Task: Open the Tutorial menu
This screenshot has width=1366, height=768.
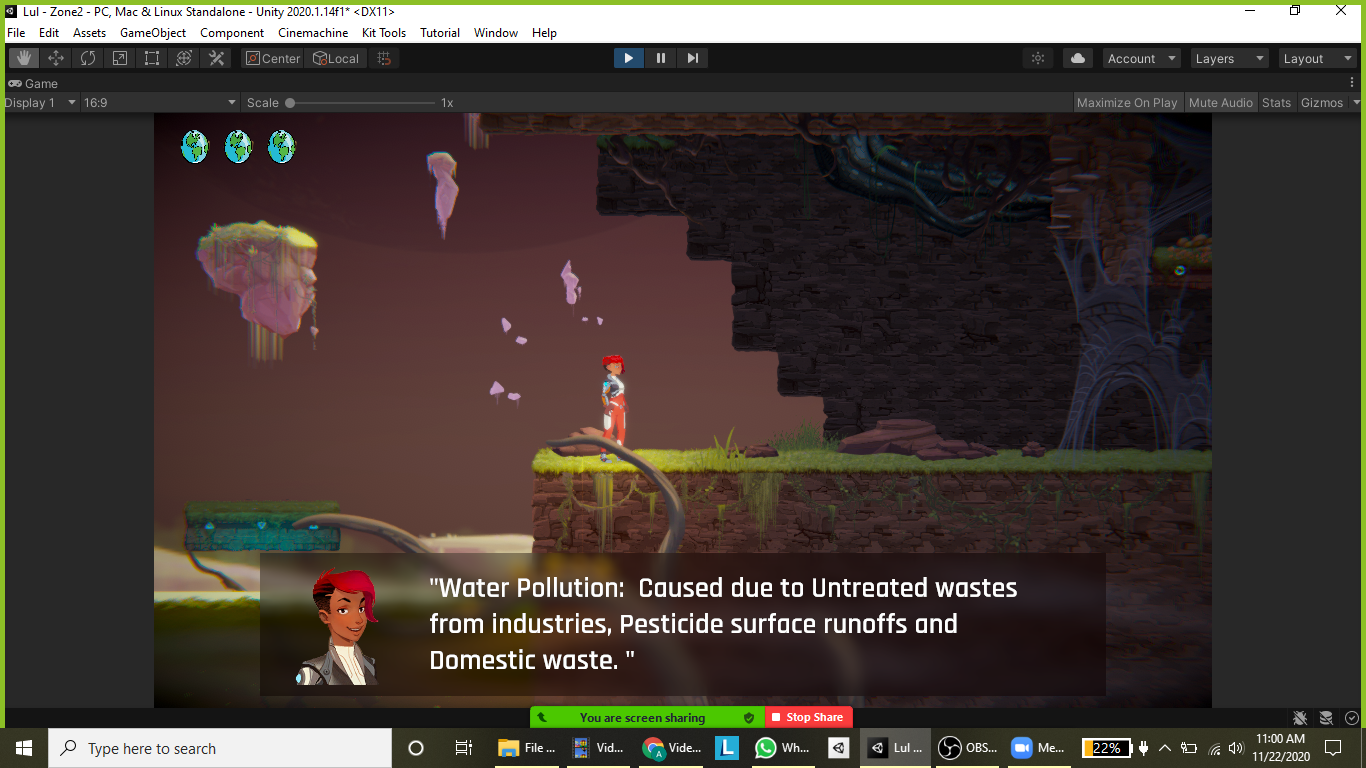Action: (x=440, y=32)
